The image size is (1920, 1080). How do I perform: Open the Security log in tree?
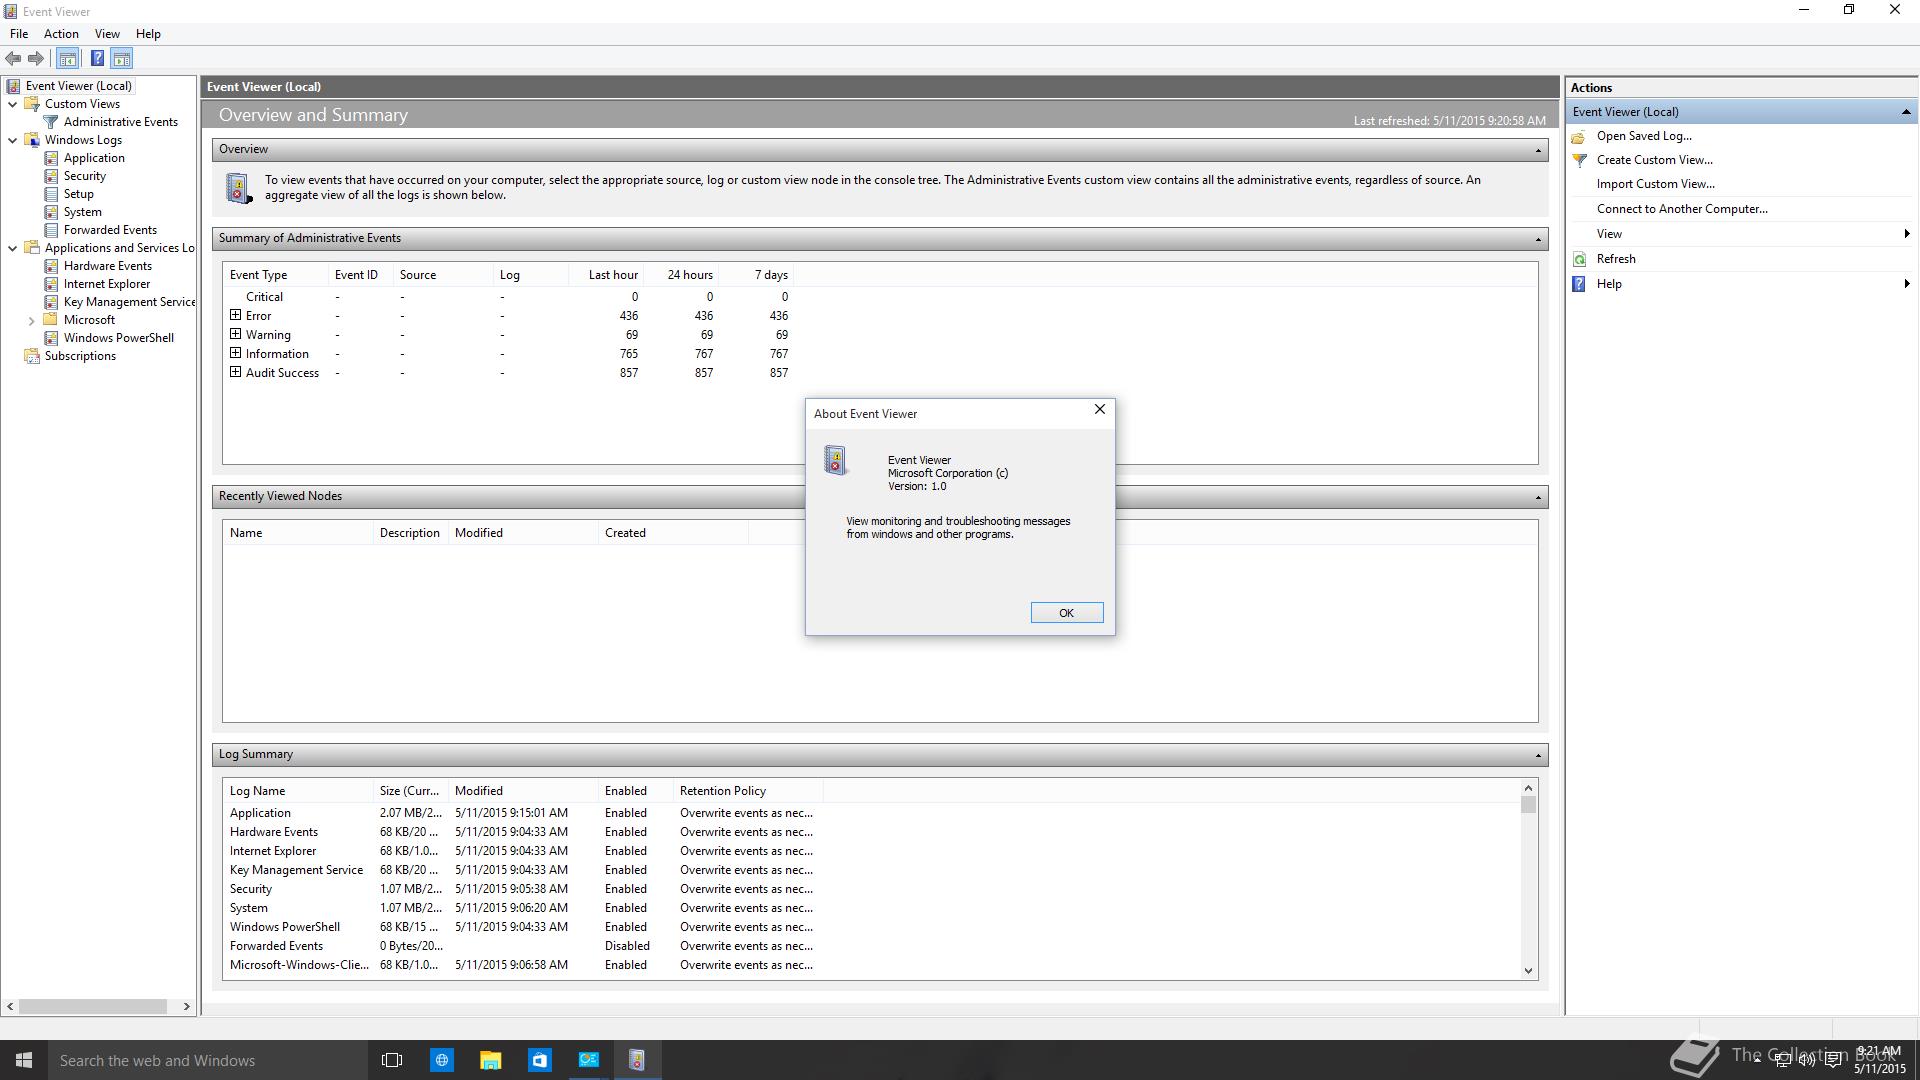84,176
